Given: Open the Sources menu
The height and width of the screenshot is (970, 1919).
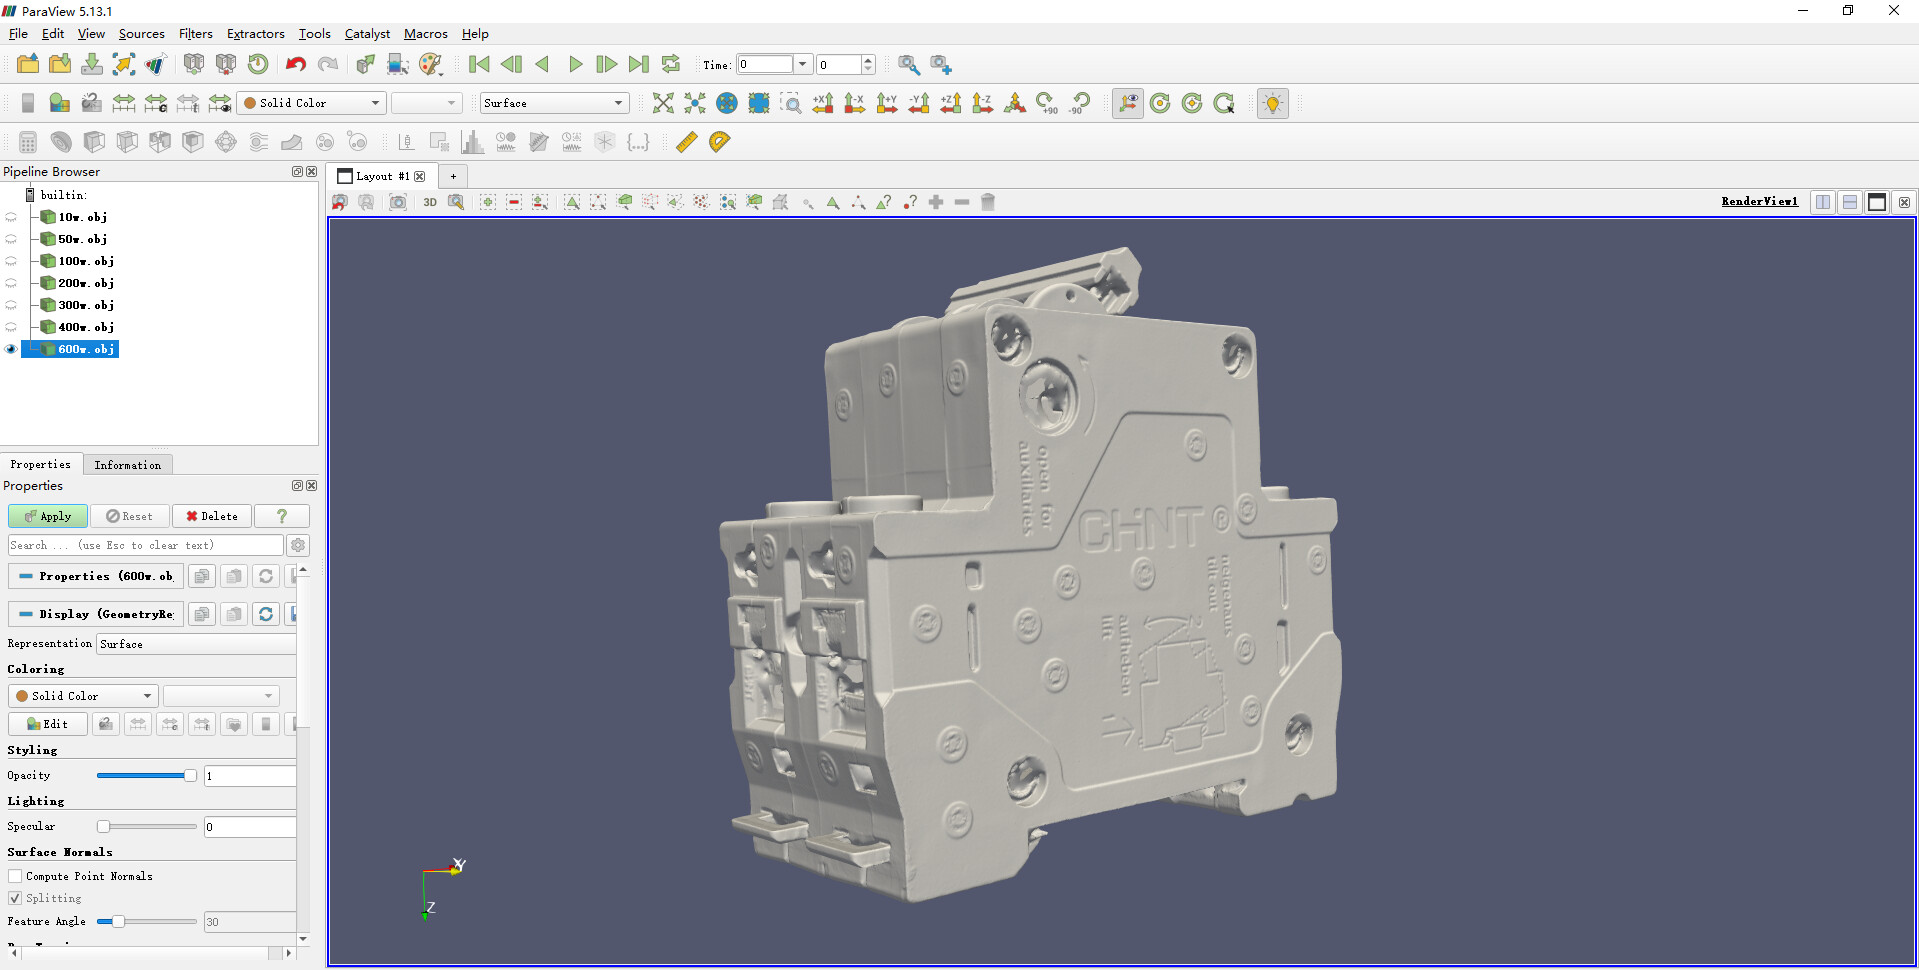Looking at the screenshot, I should (142, 33).
